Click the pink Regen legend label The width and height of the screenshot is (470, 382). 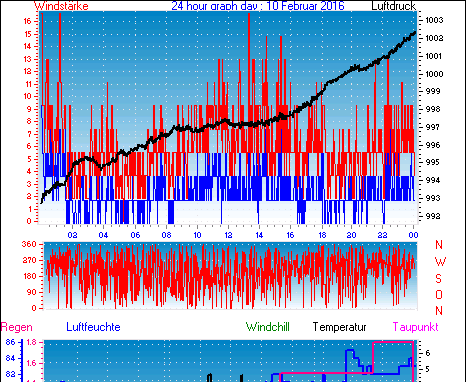tap(17, 327)
